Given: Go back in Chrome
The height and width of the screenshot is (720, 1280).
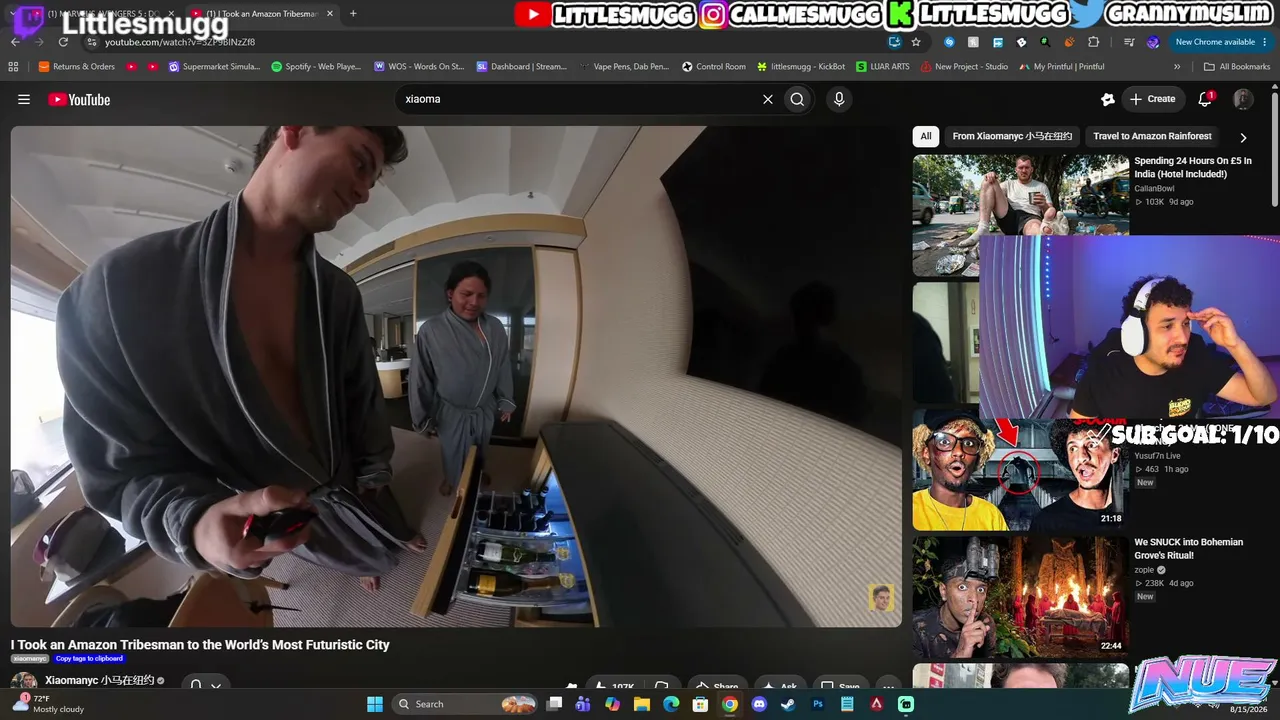Looking at the screenshot, I should click(15, 42).
